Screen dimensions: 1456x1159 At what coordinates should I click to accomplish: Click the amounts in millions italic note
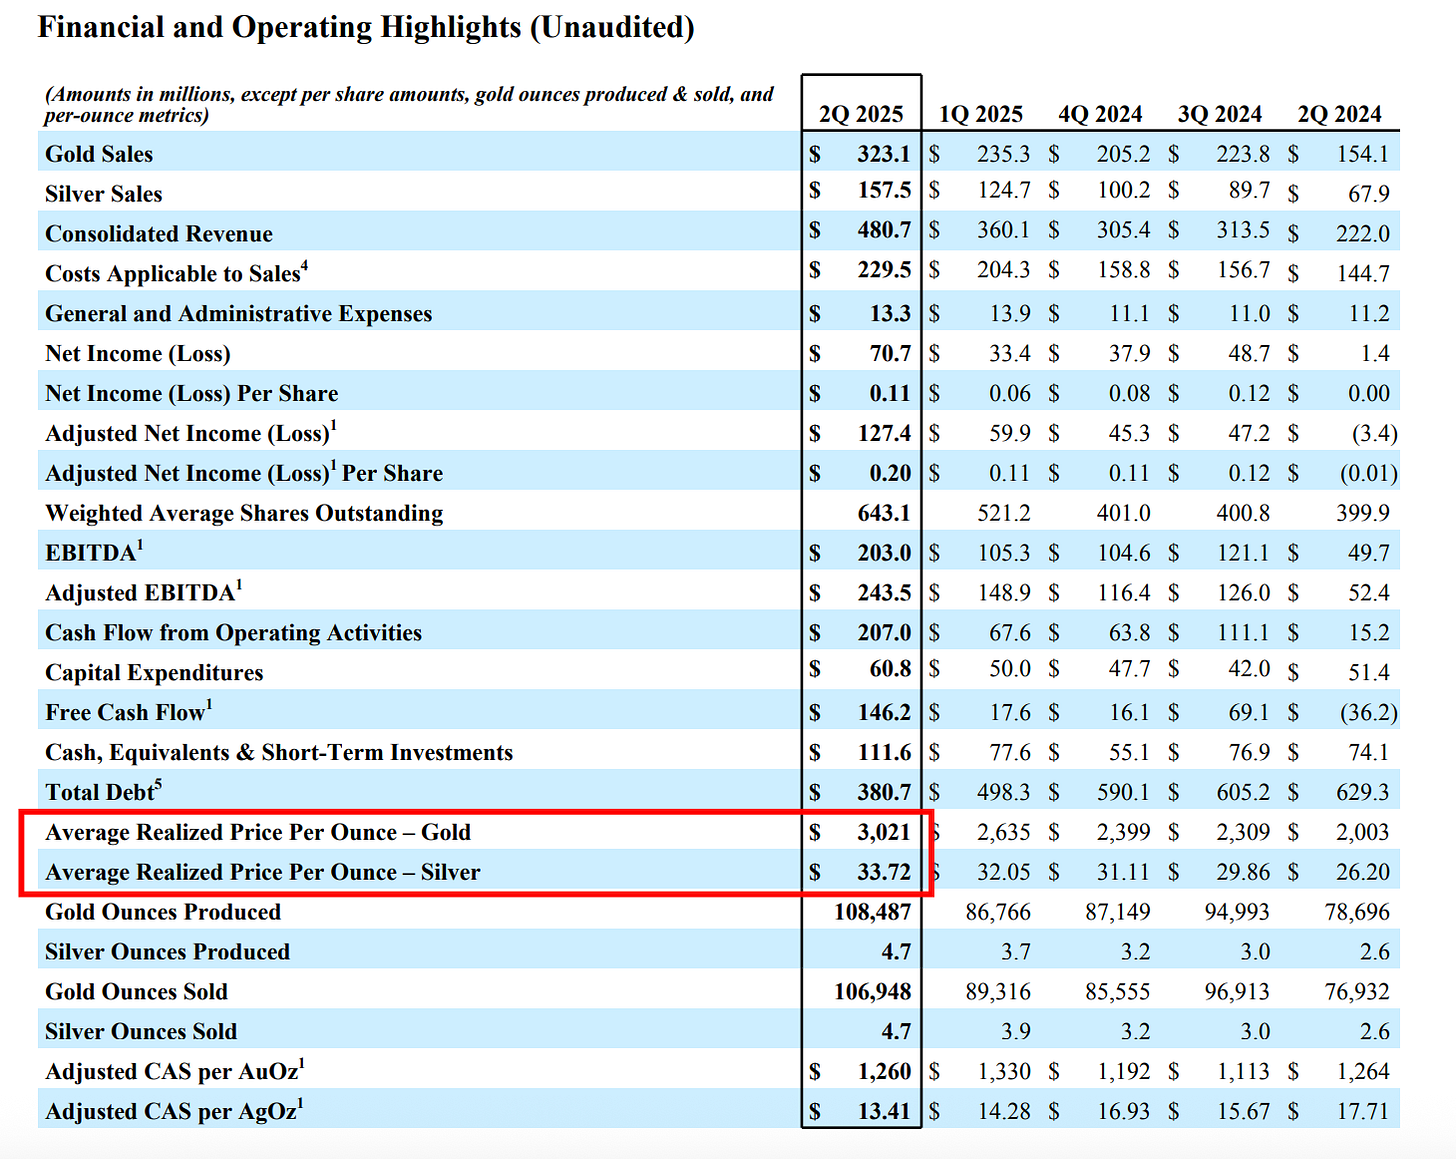(x=409, y=104)
